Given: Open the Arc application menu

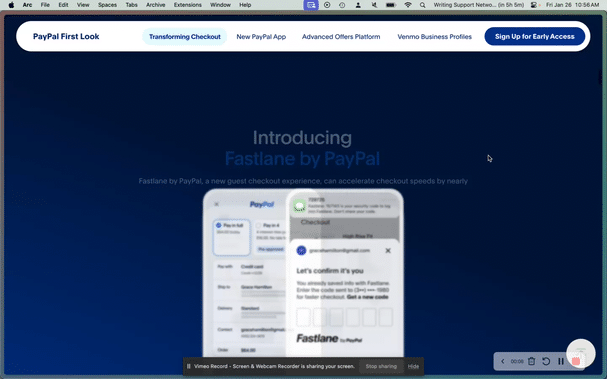Looking at the screenshot, I should click(x=27, y=5).
